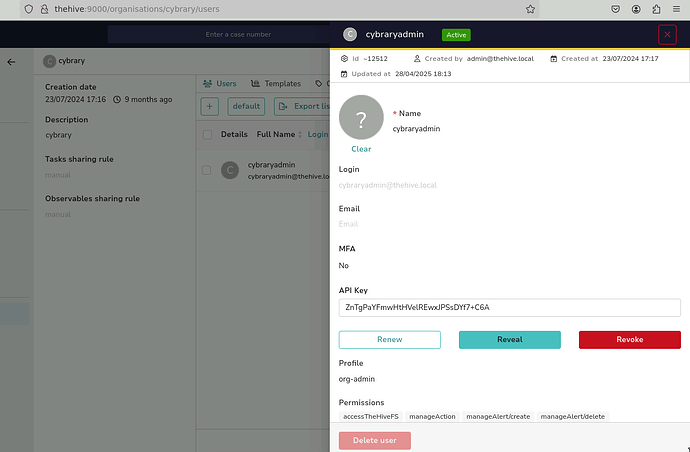The height and width of the screenshot is (452, 690).
Task: Switch to the Templates tab
Action: coord(276,84)
